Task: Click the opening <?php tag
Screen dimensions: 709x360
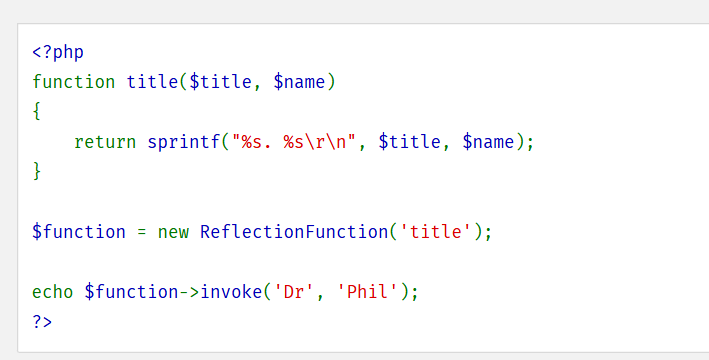Action: [58, 52]
